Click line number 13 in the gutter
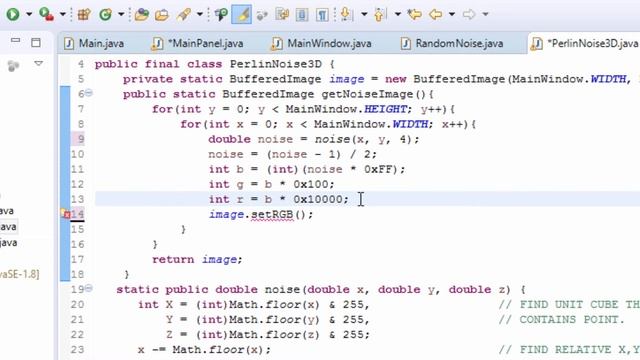The image size is (640, 360). [x=78, y=199]
